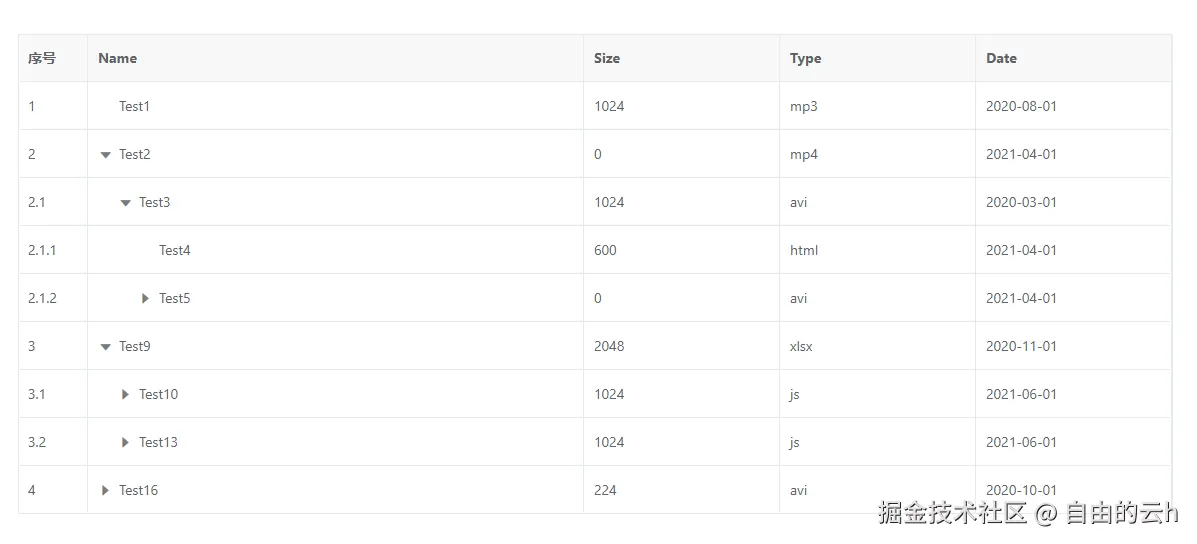Click the Date column header
The image size is (1197, 544).
[1001, 58]
